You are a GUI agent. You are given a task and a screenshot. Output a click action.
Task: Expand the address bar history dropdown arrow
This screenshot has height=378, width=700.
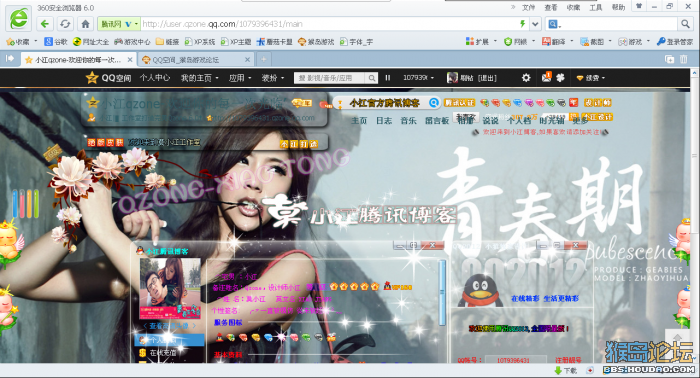point(535,24)
